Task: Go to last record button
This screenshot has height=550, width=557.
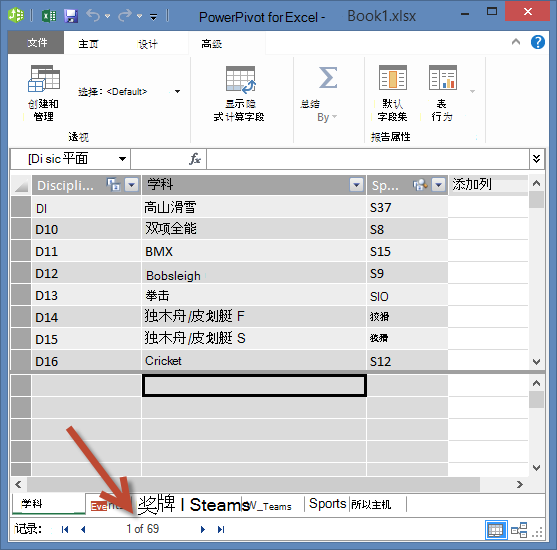Action: coord(221,529)
